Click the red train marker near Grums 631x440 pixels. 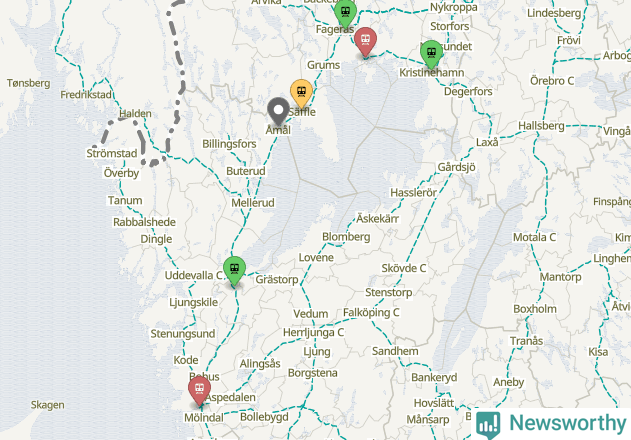coord(365,42)
